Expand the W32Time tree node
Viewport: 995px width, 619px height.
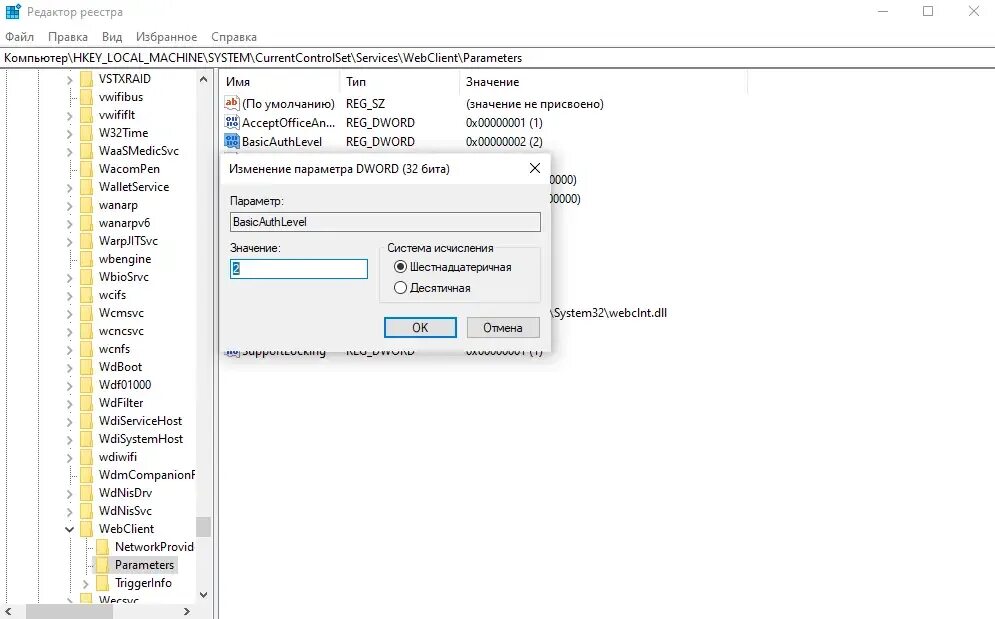[68, 132]
